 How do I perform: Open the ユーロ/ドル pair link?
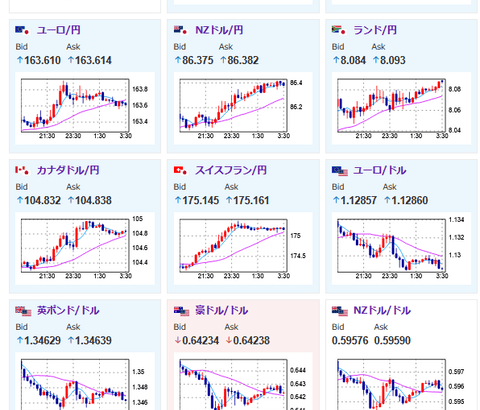(x=380, y=170)
